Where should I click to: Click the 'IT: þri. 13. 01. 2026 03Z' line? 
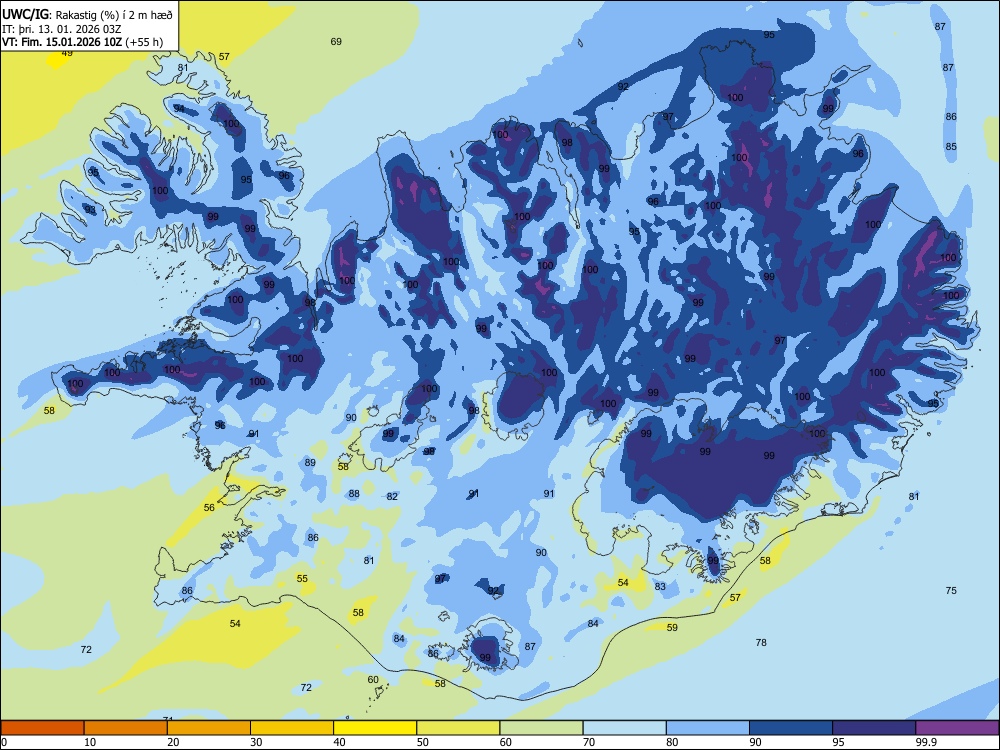[x=61, y=29]
